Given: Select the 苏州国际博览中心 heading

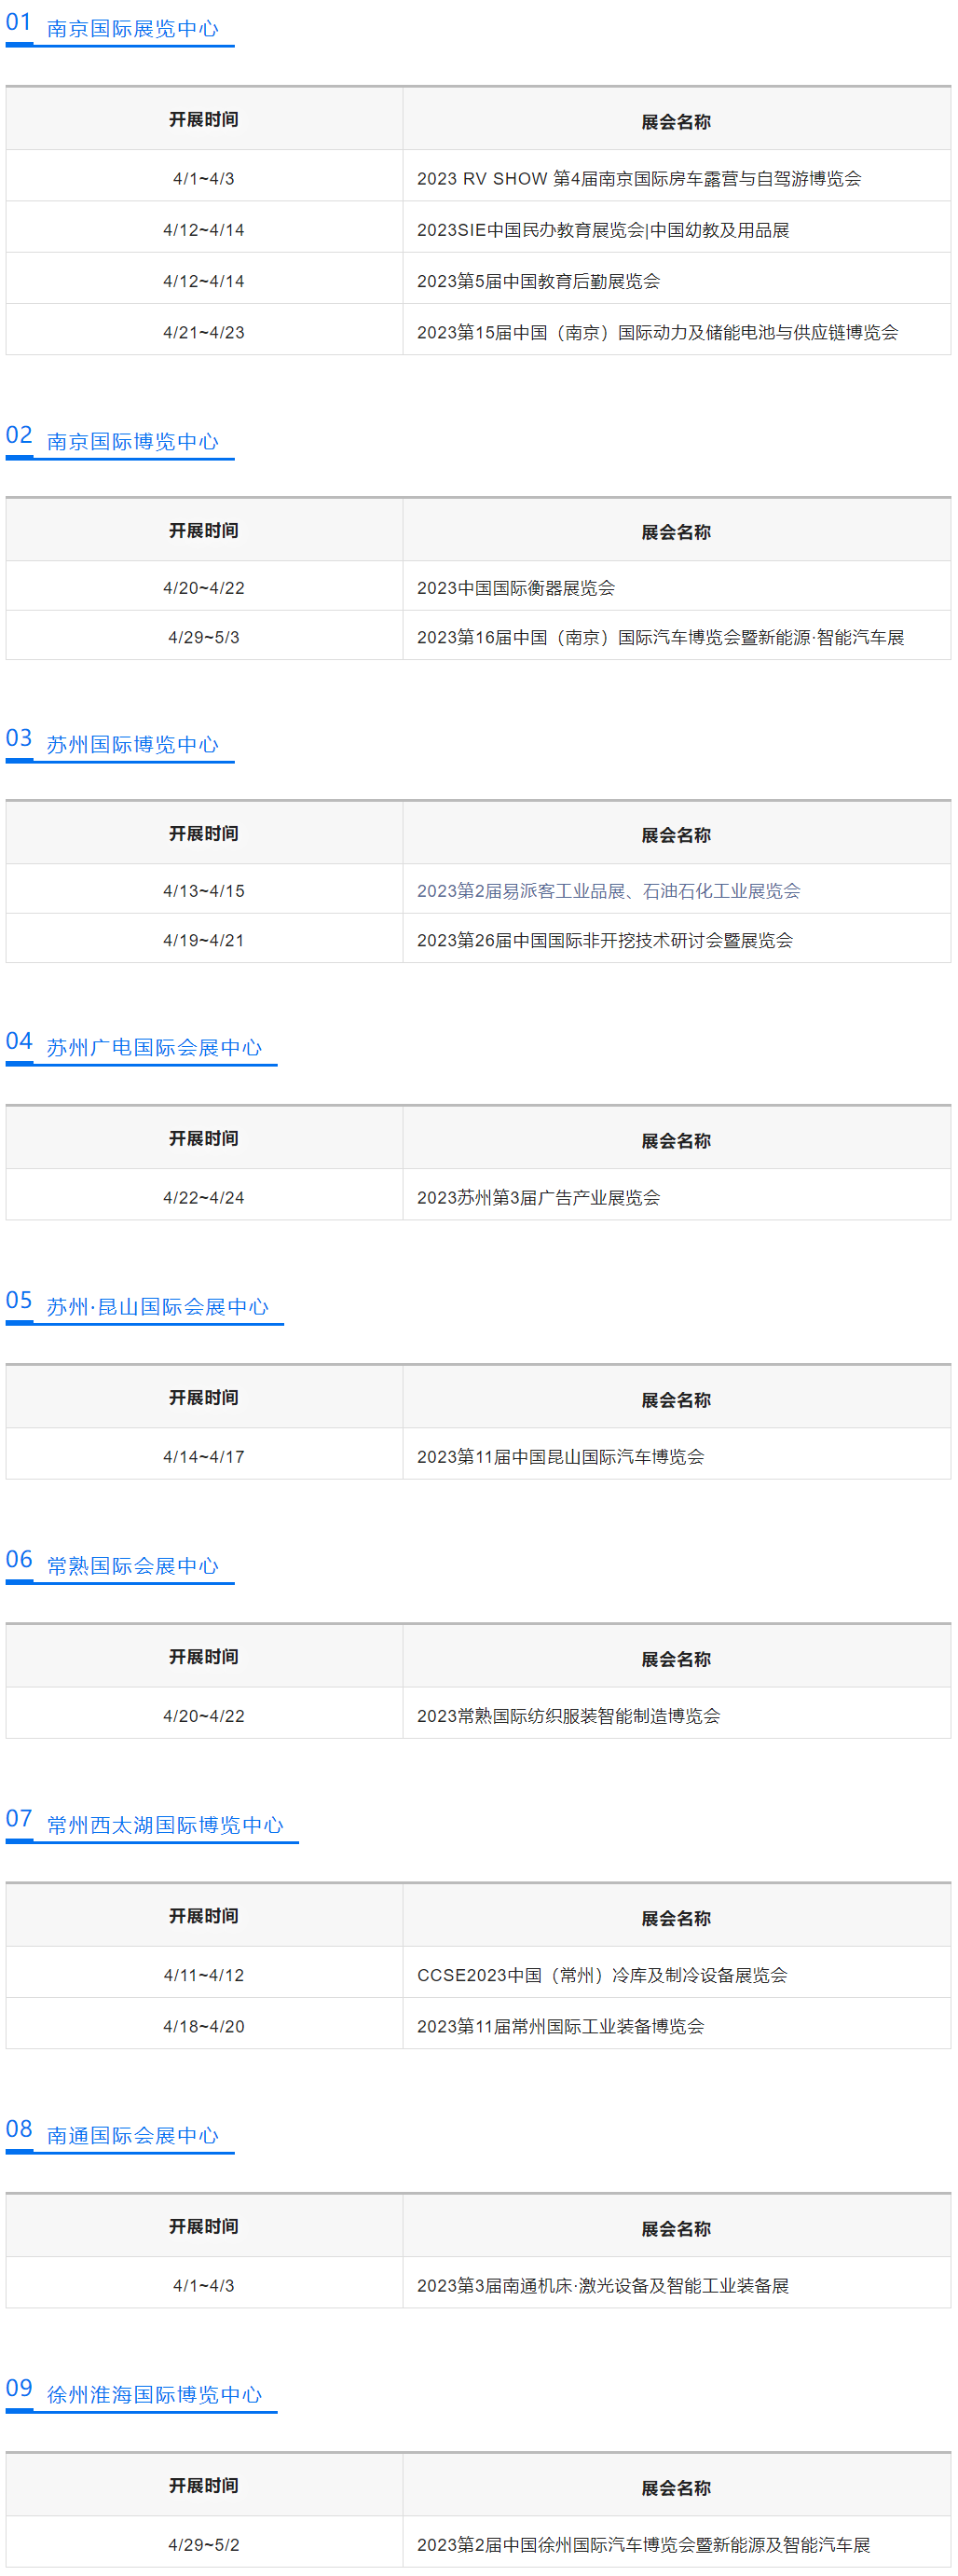Looking at the screenshot, I should click(x=132, y=744).
